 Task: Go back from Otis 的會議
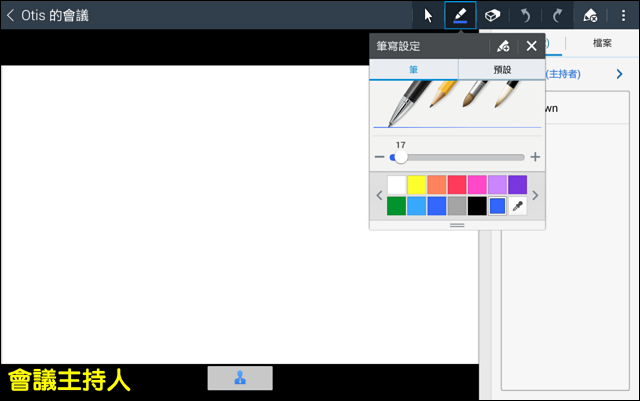pyautogui.click(x=11, y=16)
